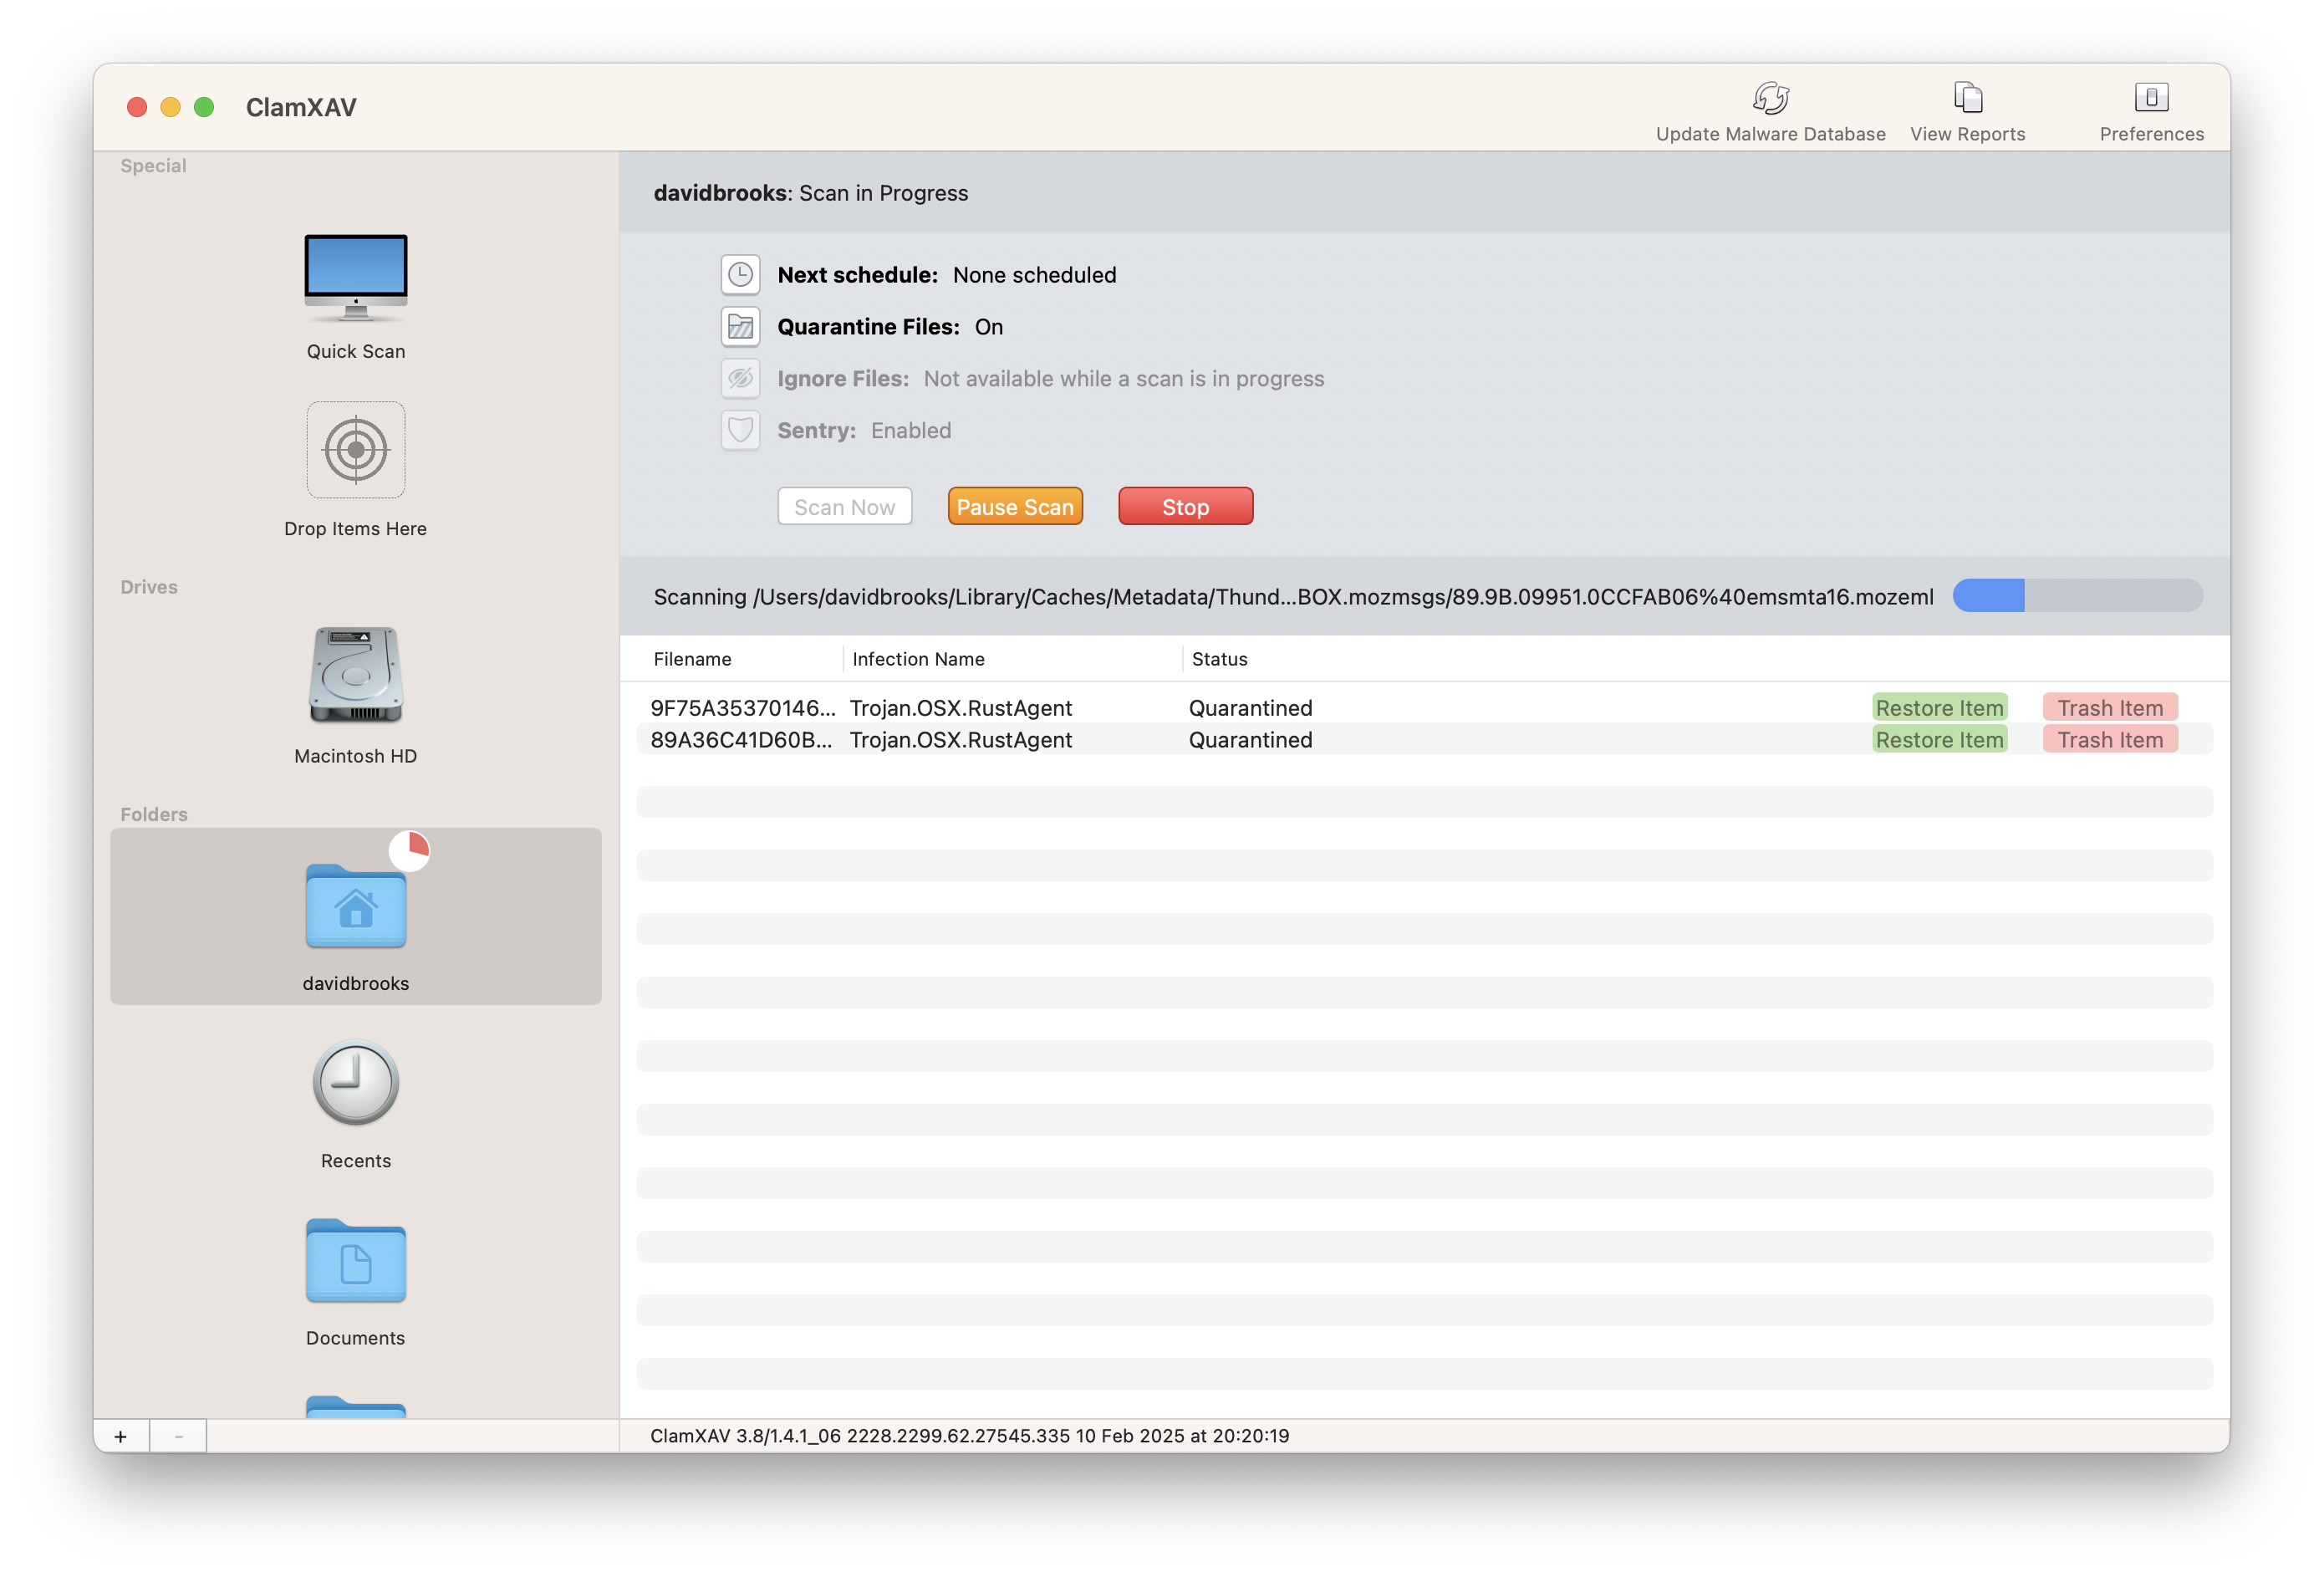The width and height of the screenshot is (2324, 1577).
Task: Select the Macintosh HD drive icon
Action: tap(355, 675)
